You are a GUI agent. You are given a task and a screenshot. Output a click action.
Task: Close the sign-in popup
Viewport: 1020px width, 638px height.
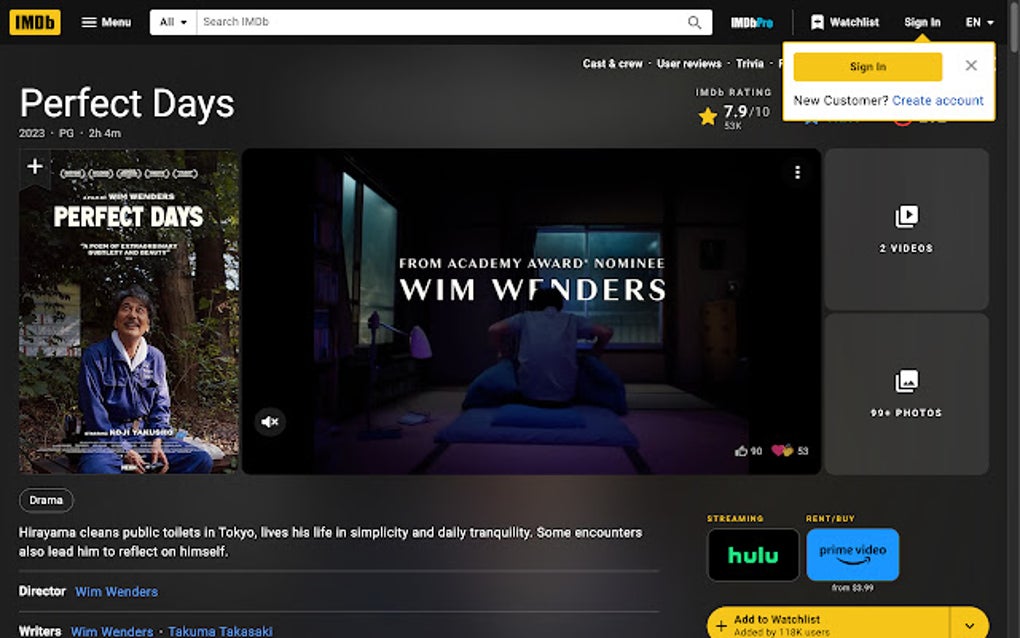pos(971,66)
